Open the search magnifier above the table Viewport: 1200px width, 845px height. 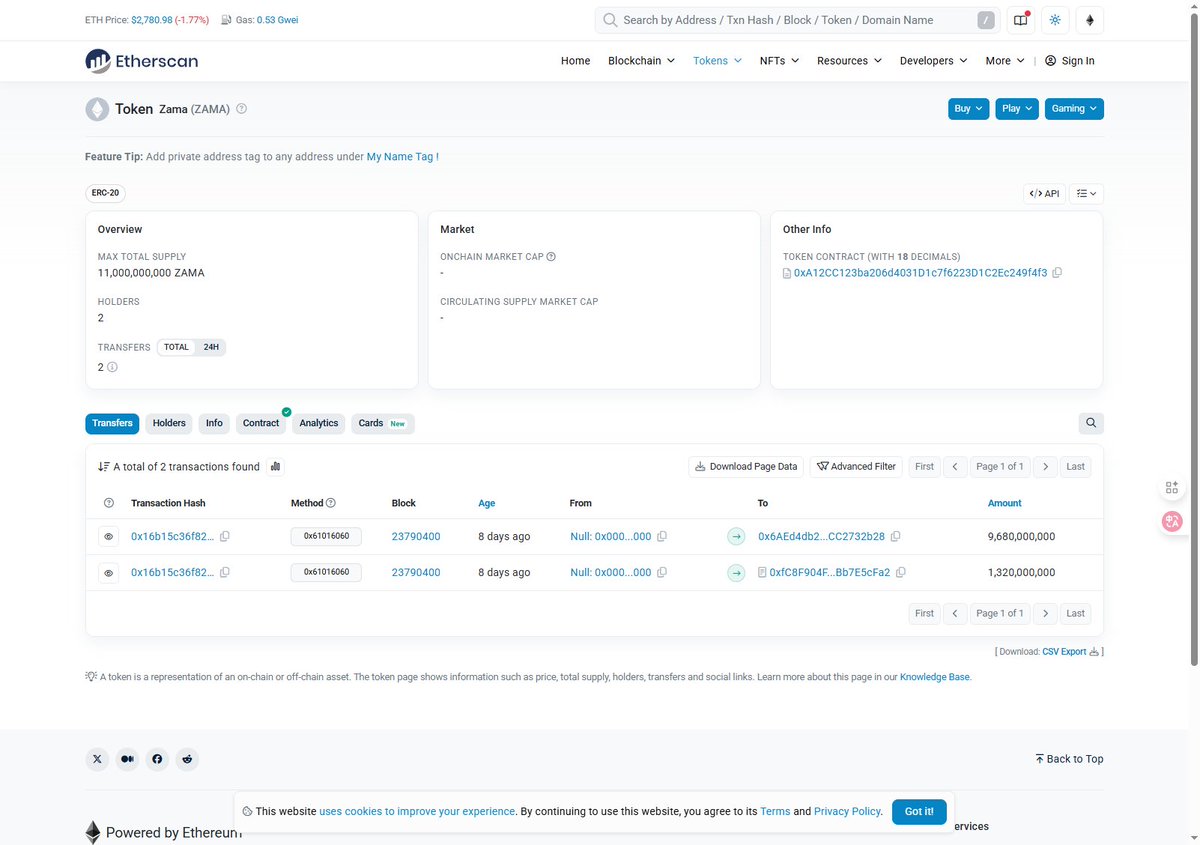tap(1091, 423)
